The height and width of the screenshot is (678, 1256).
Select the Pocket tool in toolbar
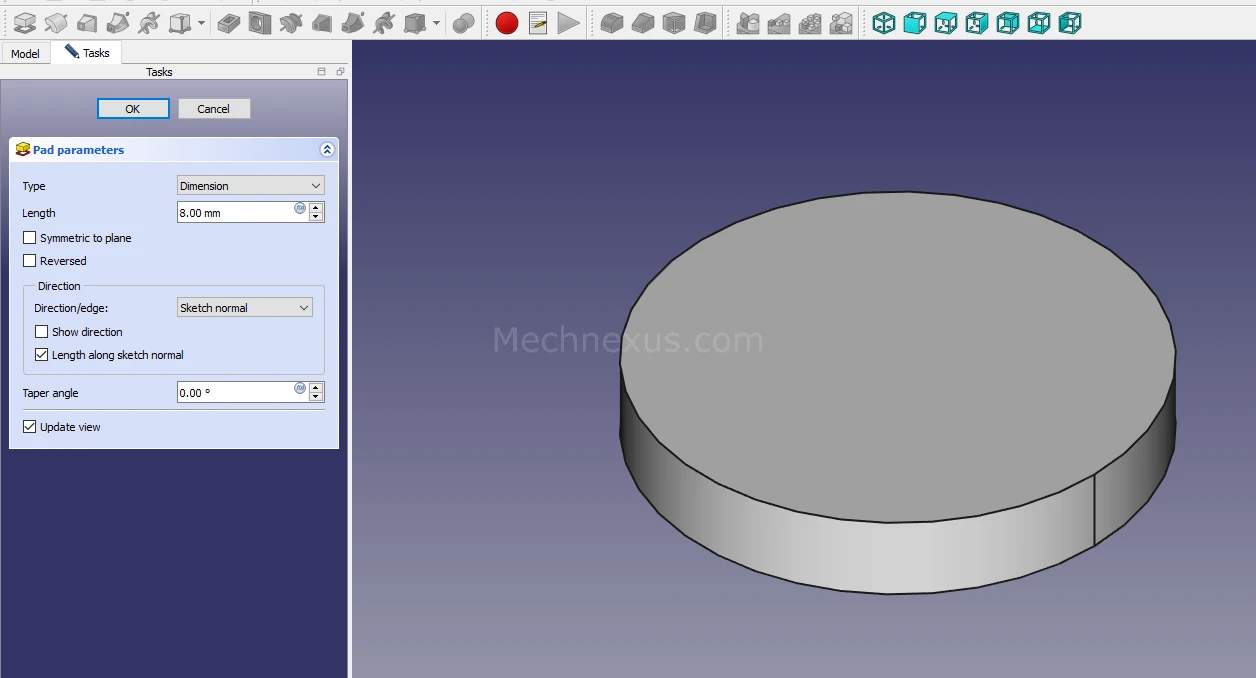point(229,22)
